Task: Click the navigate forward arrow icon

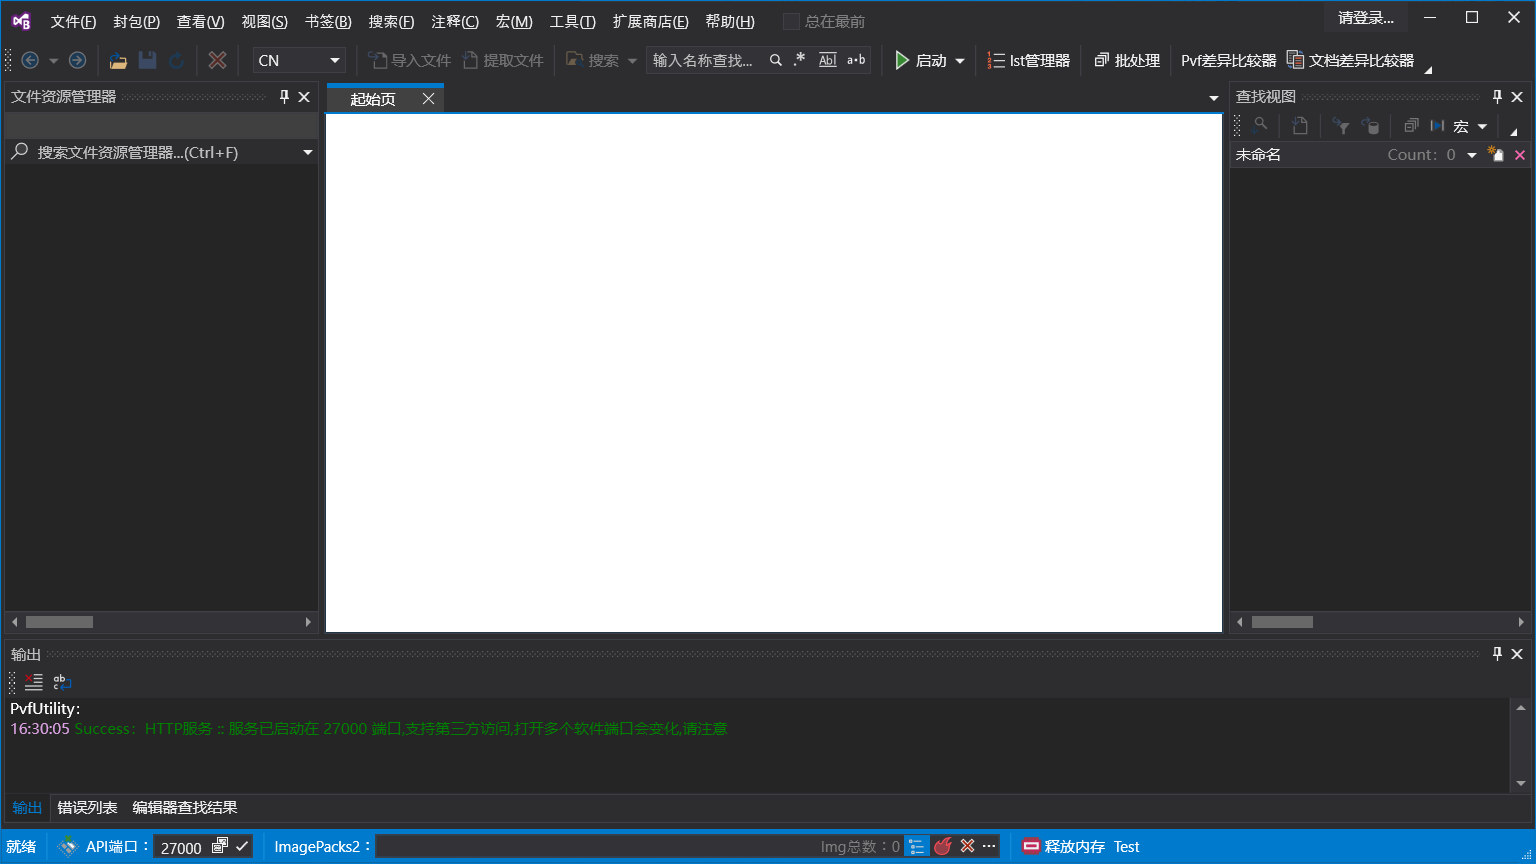Action: pos(77,60)
